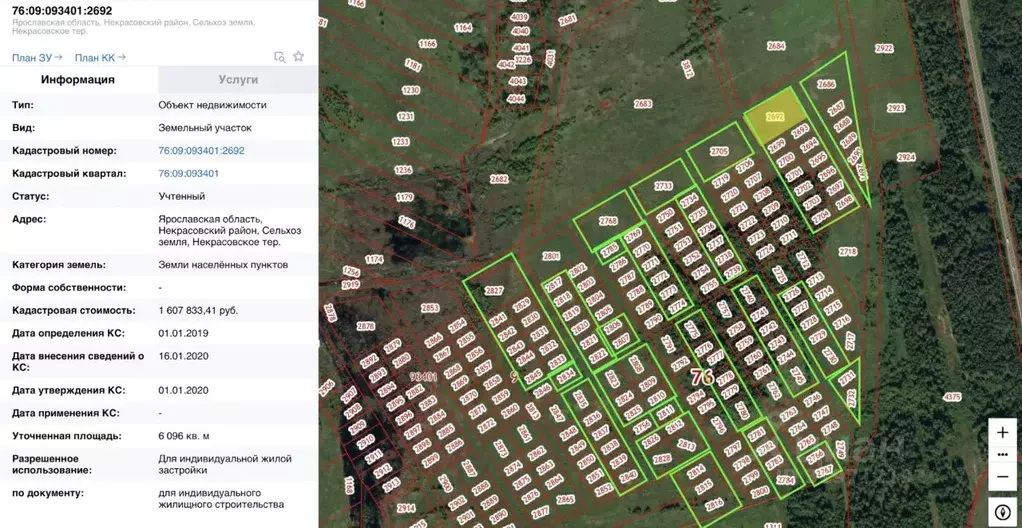Screen dimensions: 1022x528
Task: Click map parcel label 2801
Action: coord(551,256)
